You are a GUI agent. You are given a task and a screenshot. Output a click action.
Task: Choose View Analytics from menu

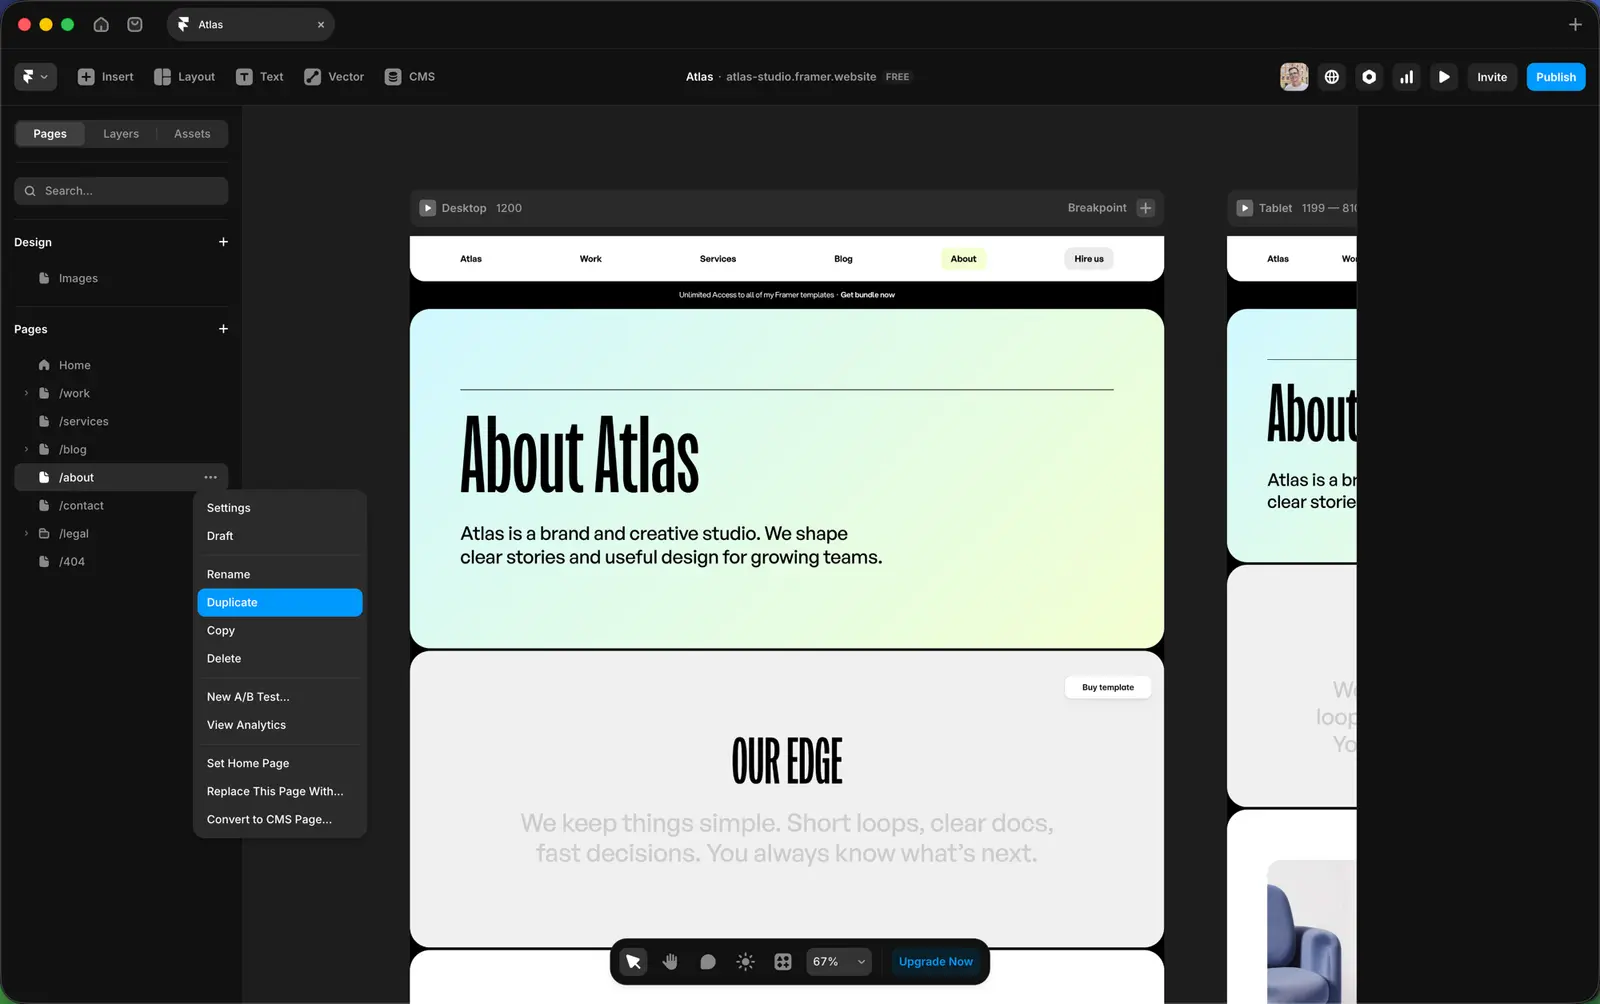(x=280, y=725)
